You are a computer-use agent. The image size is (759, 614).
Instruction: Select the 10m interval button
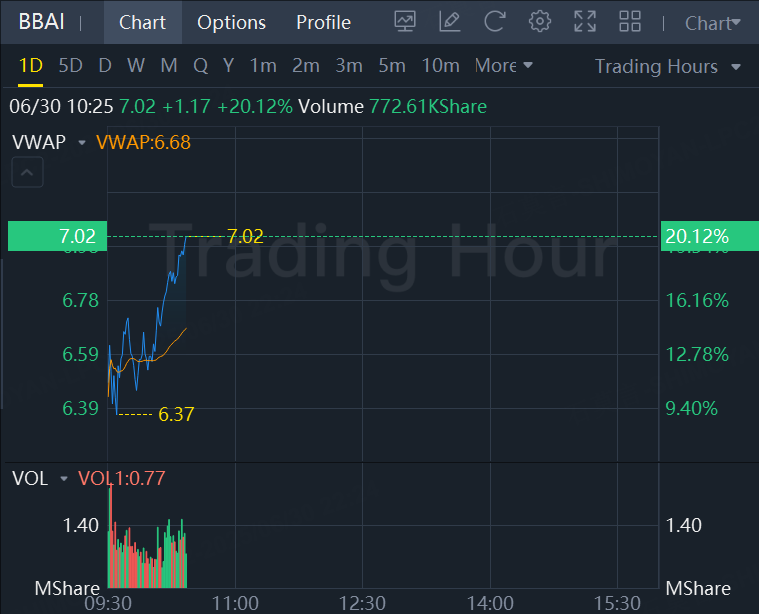[440, 66]
